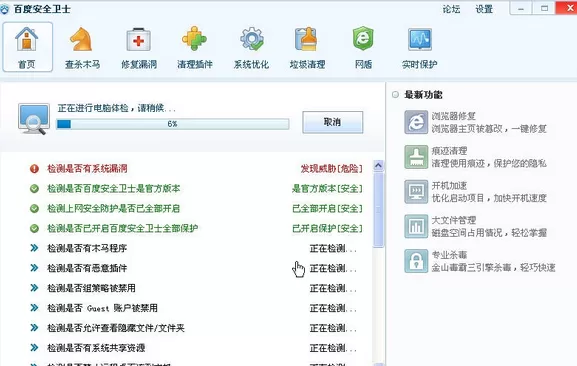
Task: Open 修复漏洞 first-aid kit icon
Action: 138,39
